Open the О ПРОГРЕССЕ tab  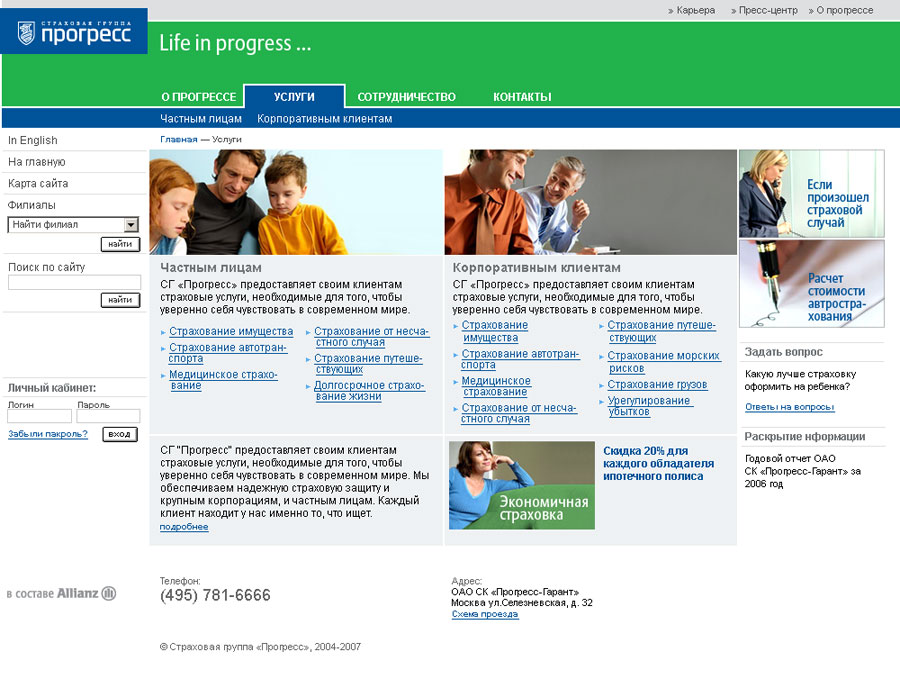199,97
